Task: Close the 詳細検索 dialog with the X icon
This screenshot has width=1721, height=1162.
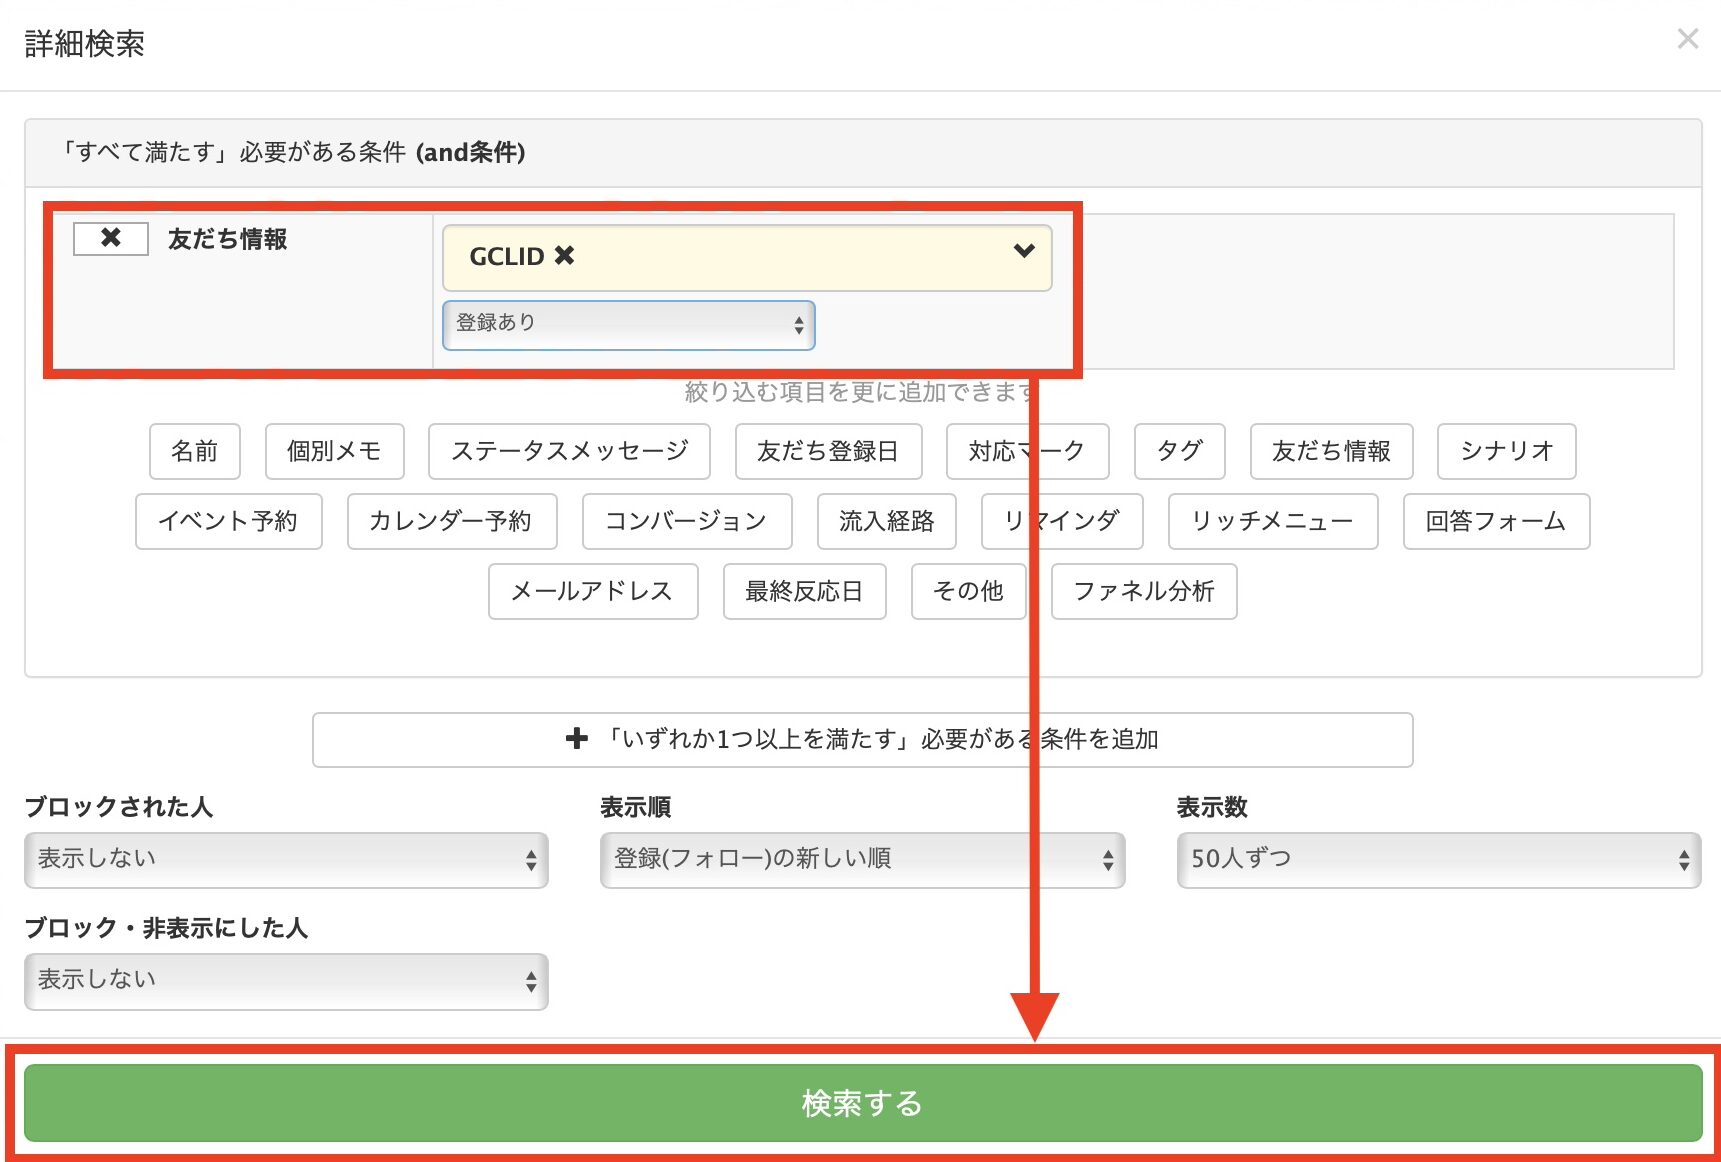Action: 1688,38
